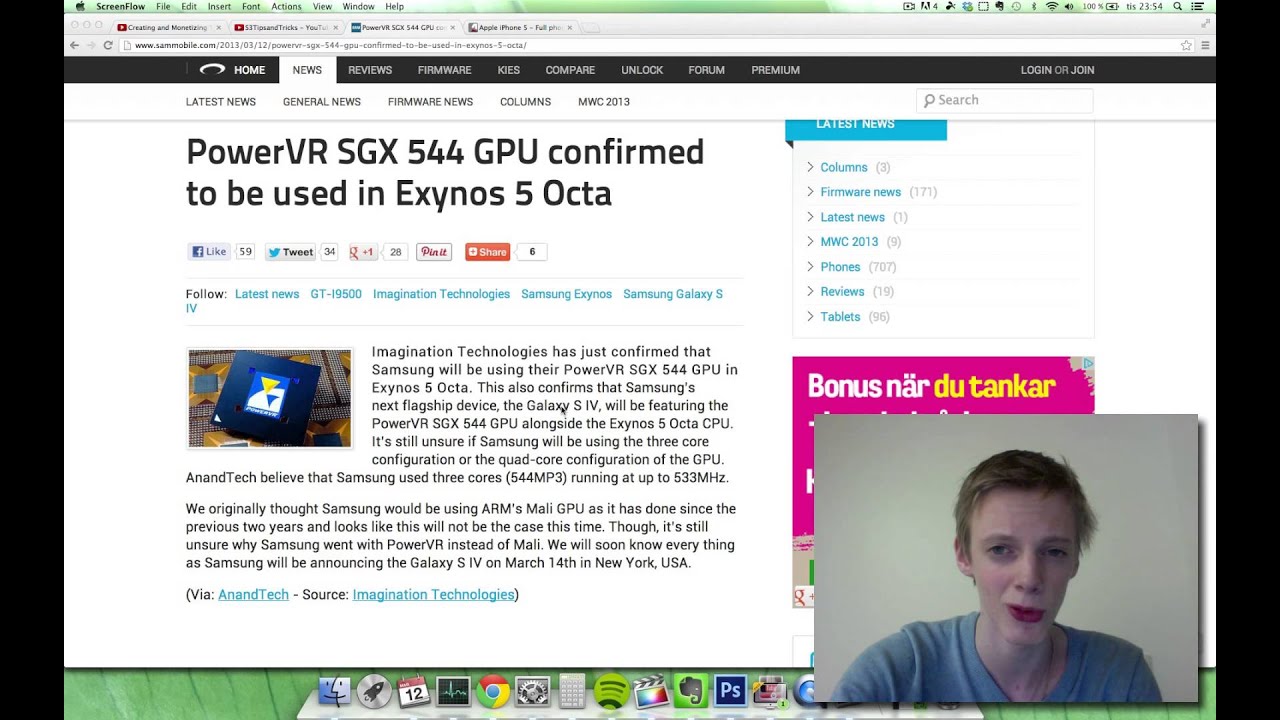This screenshot has width=1280, height=720.
Task: Reload the current page
Action: pos(108,45)
